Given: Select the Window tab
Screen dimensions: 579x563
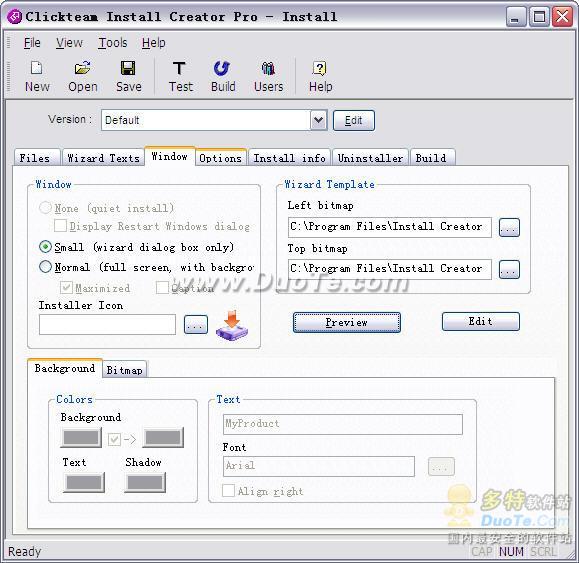Looking at the screenshot, I should coord(169,156).
